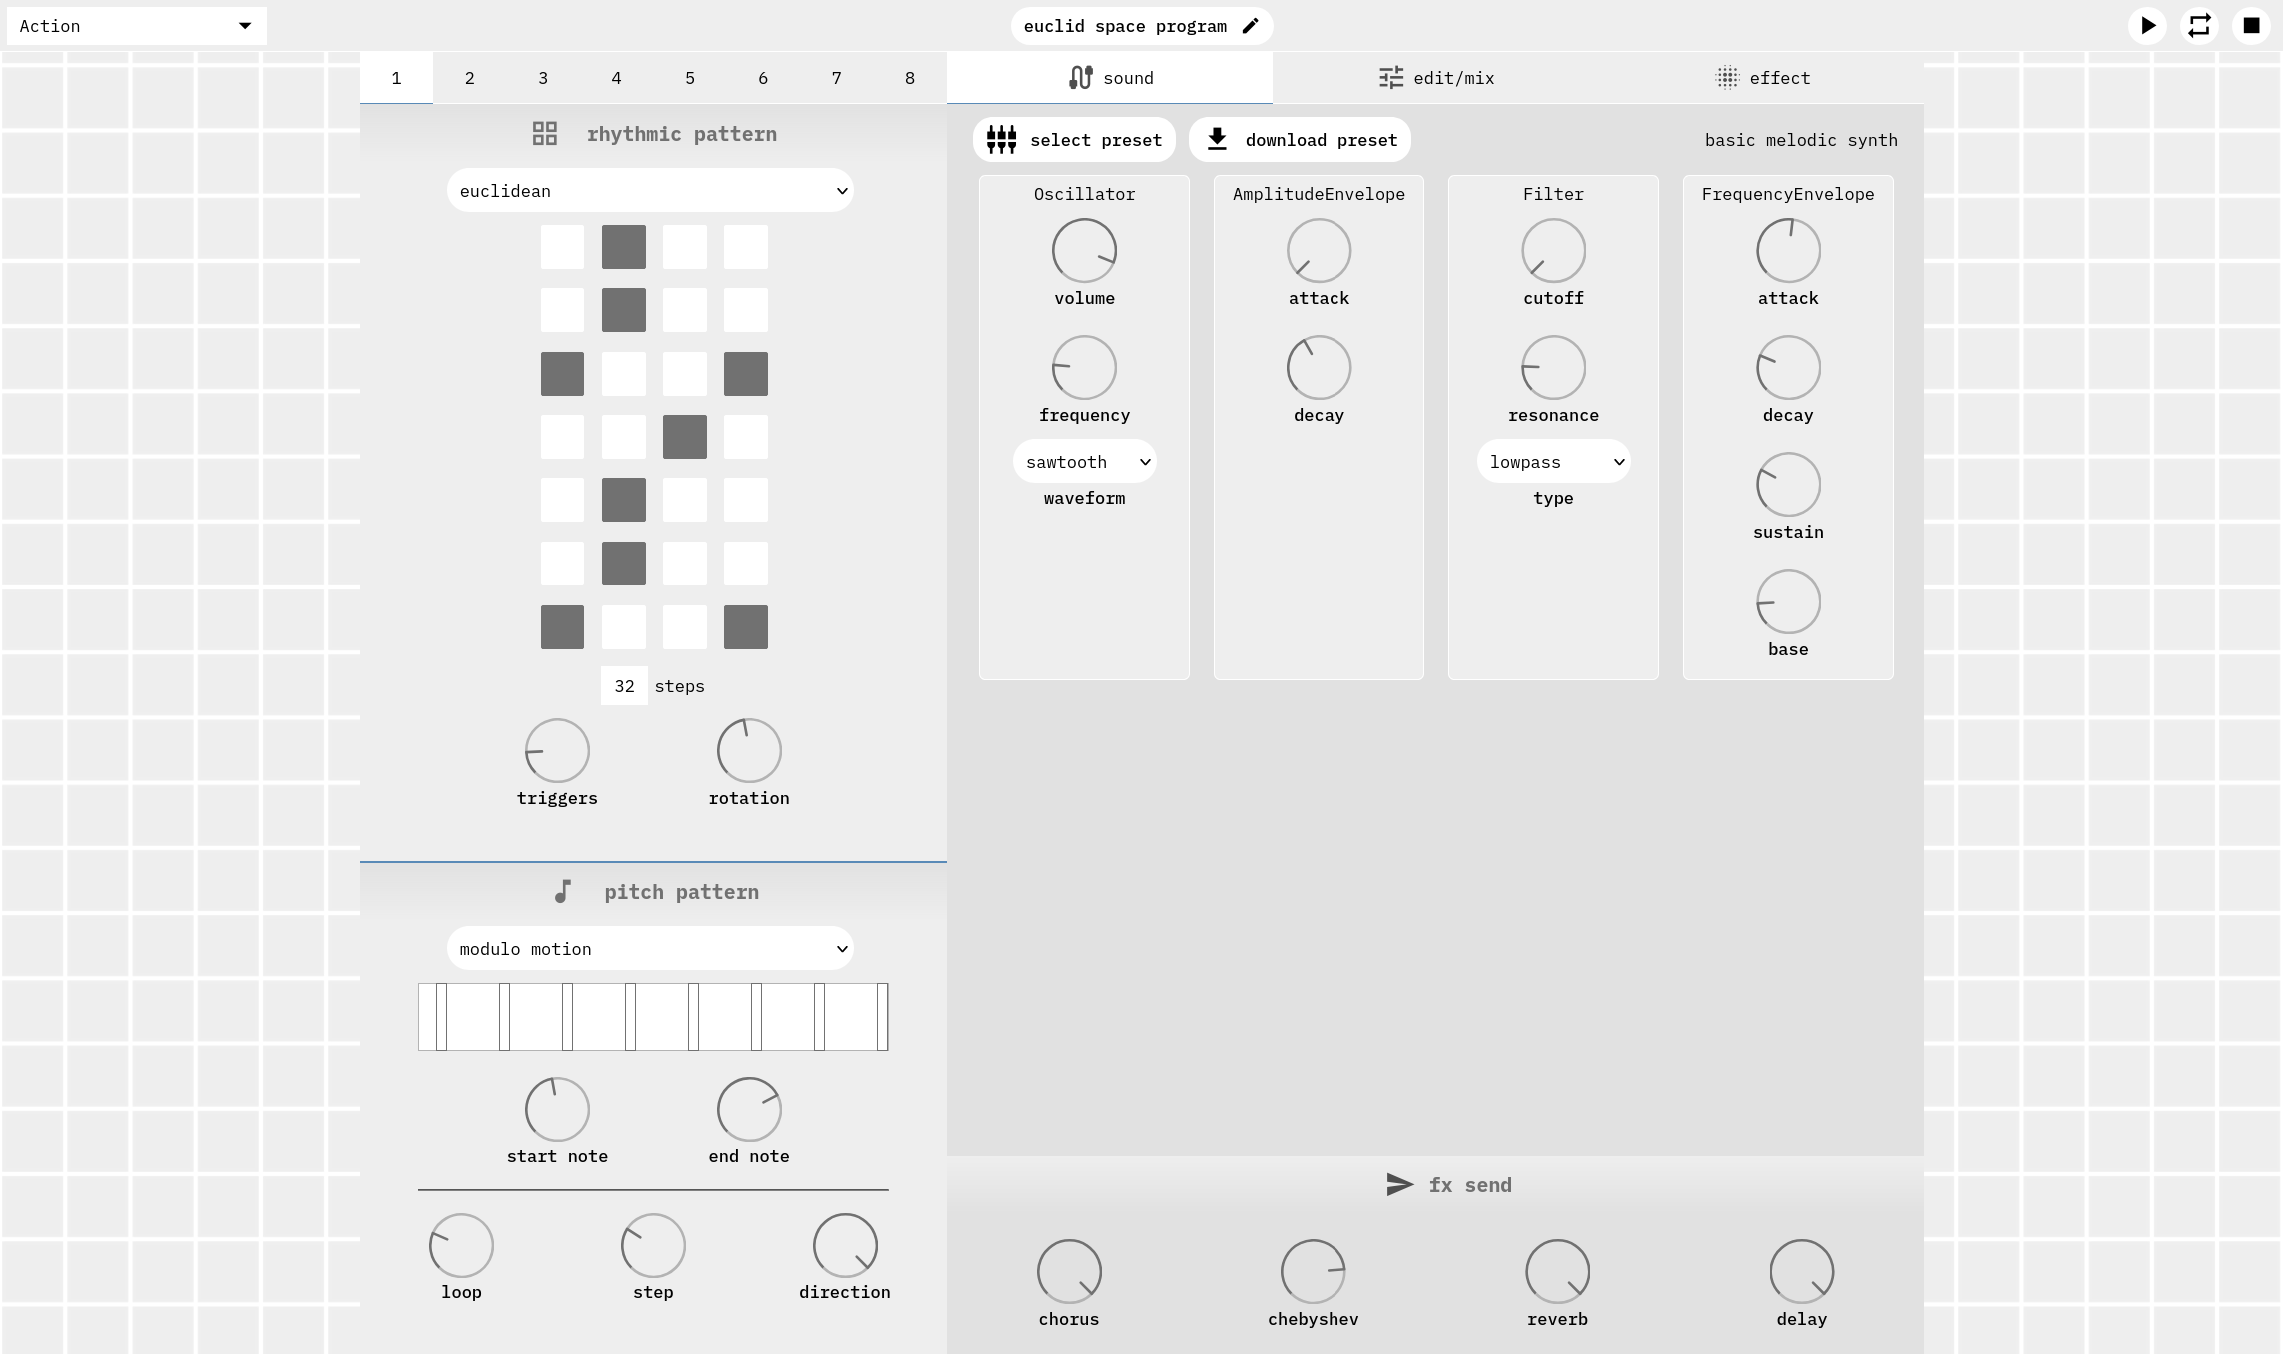Click the pencil icon to rename euclid space program
This screenshot has height=1355, width=2283.
coord(1250,25)
